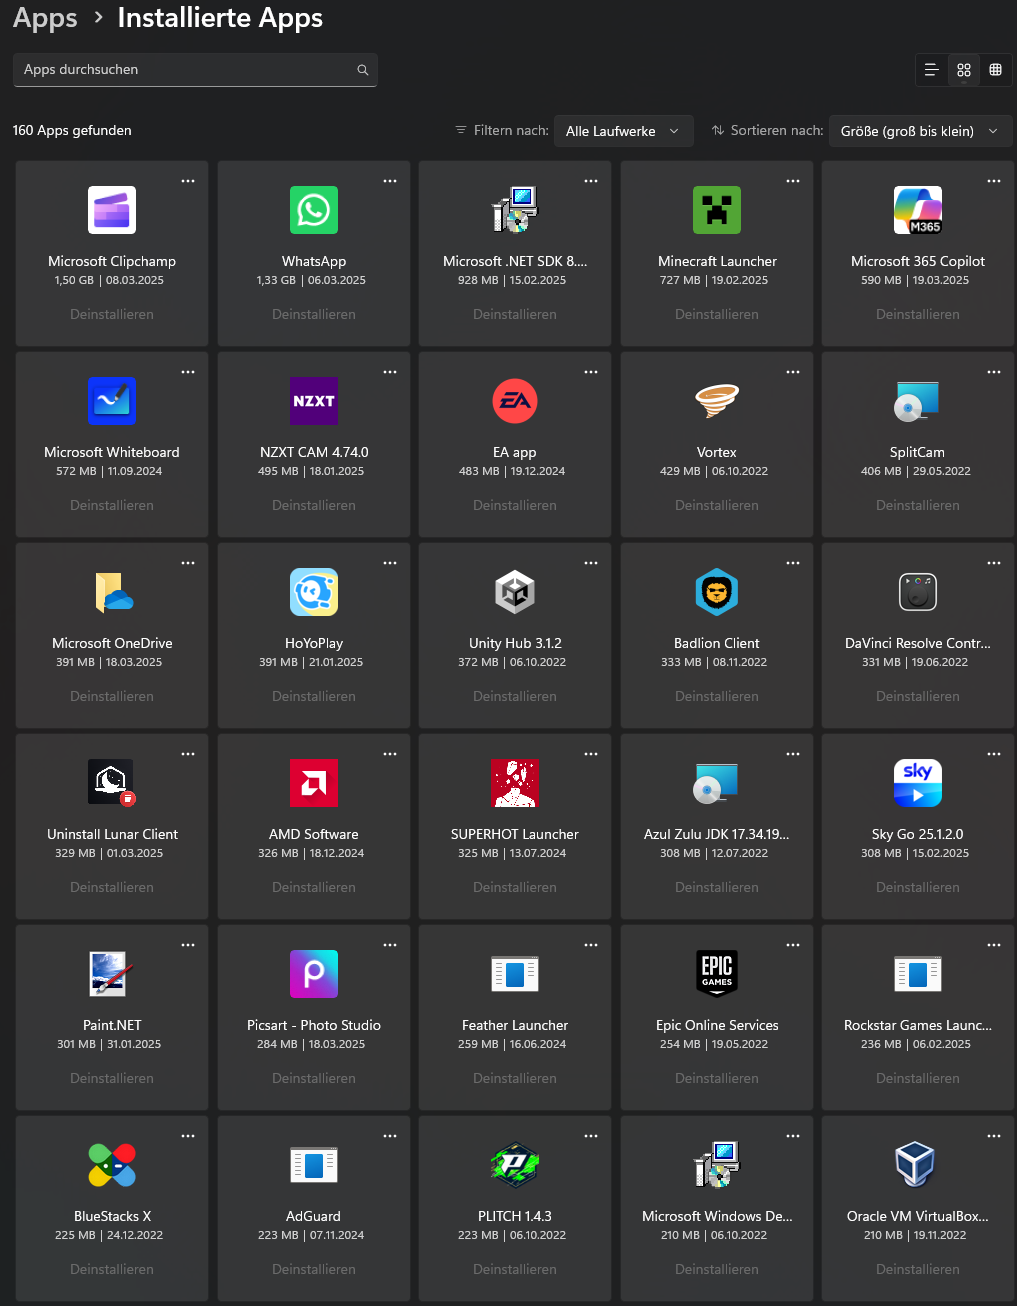
Task: Focus the Apps durchsuchen search field
Action: click(x=195, y=70)
